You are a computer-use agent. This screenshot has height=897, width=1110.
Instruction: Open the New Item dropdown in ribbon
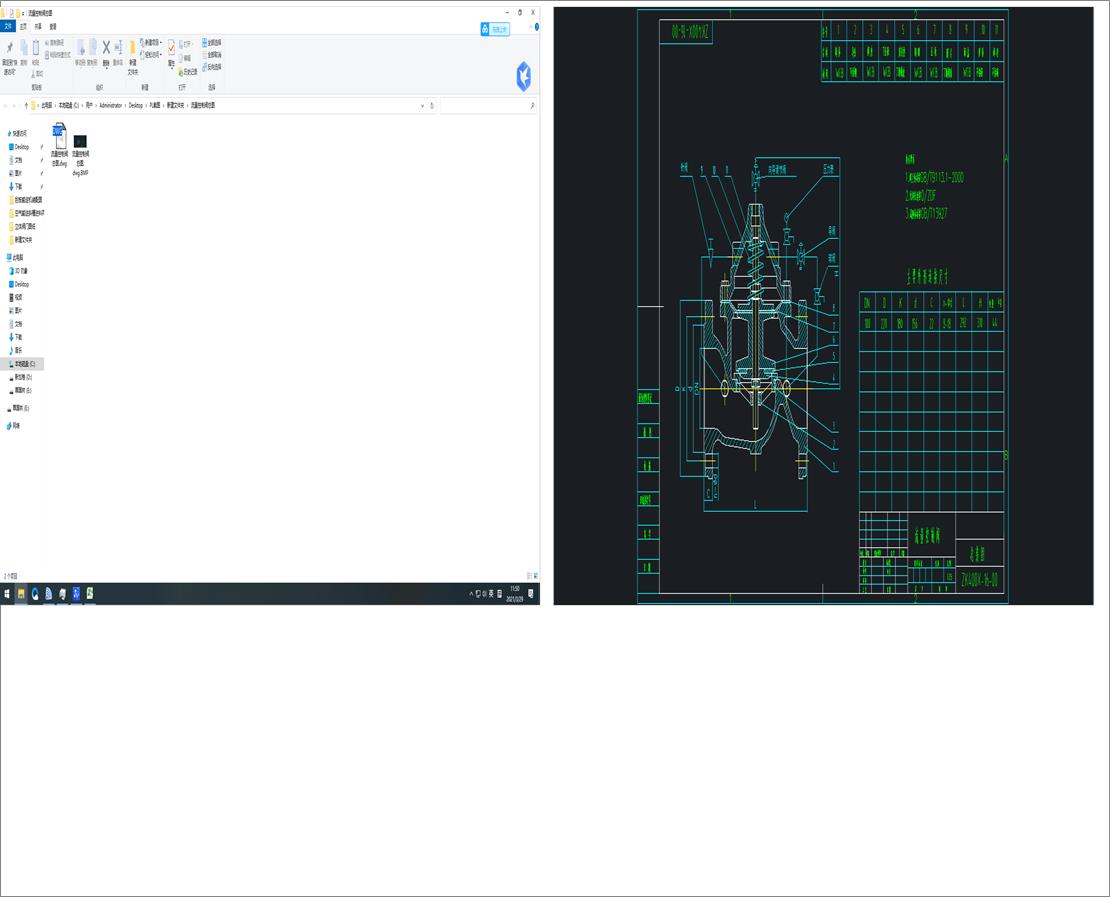pyautogui.click(x=152, y=43)
